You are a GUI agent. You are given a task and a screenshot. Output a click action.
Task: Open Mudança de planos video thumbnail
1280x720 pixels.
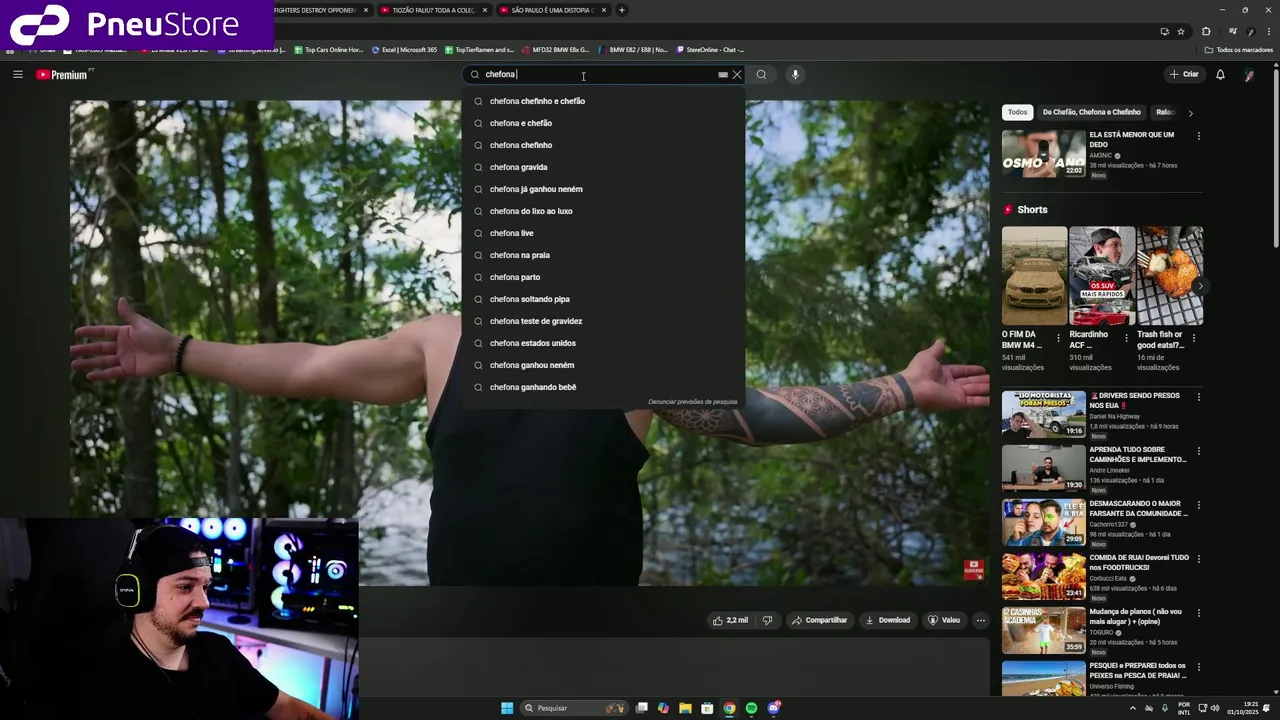[1044, 630]
